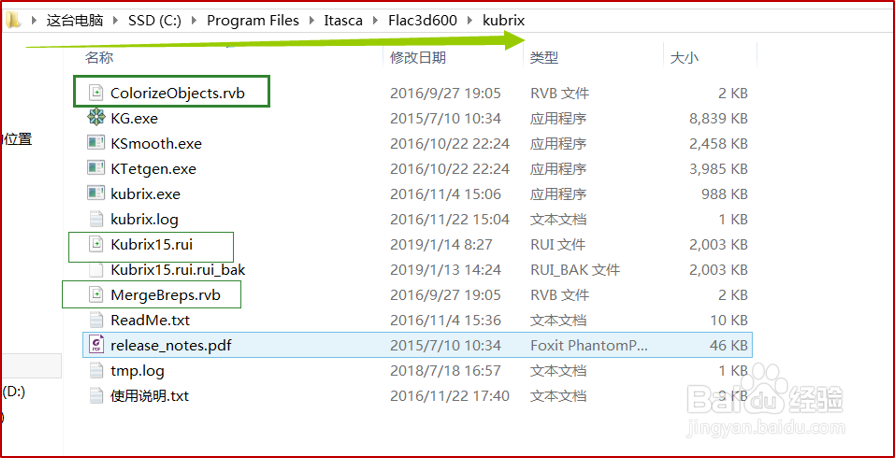The image size is (895, 458).
Task: Click the Kubrix15.rui file icon
Action: pyautogui.click(x=96, y=244)
